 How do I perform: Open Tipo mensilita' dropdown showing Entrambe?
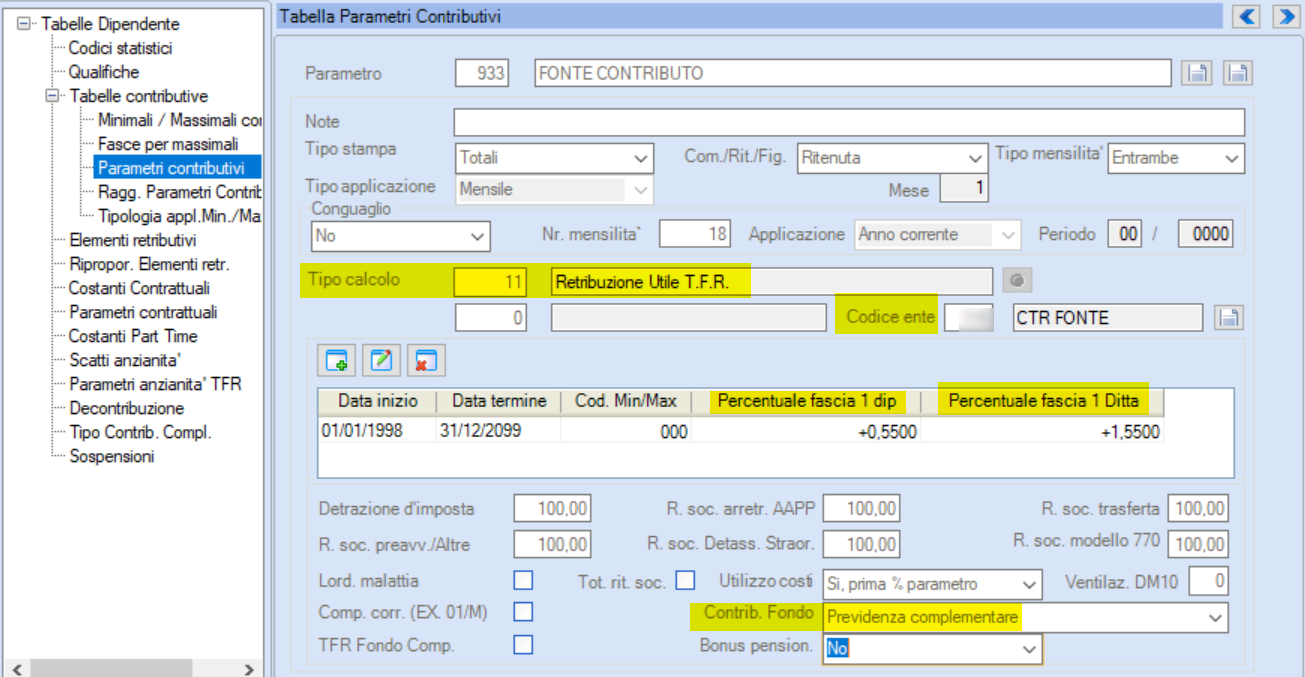click(x=1176, y=158)
